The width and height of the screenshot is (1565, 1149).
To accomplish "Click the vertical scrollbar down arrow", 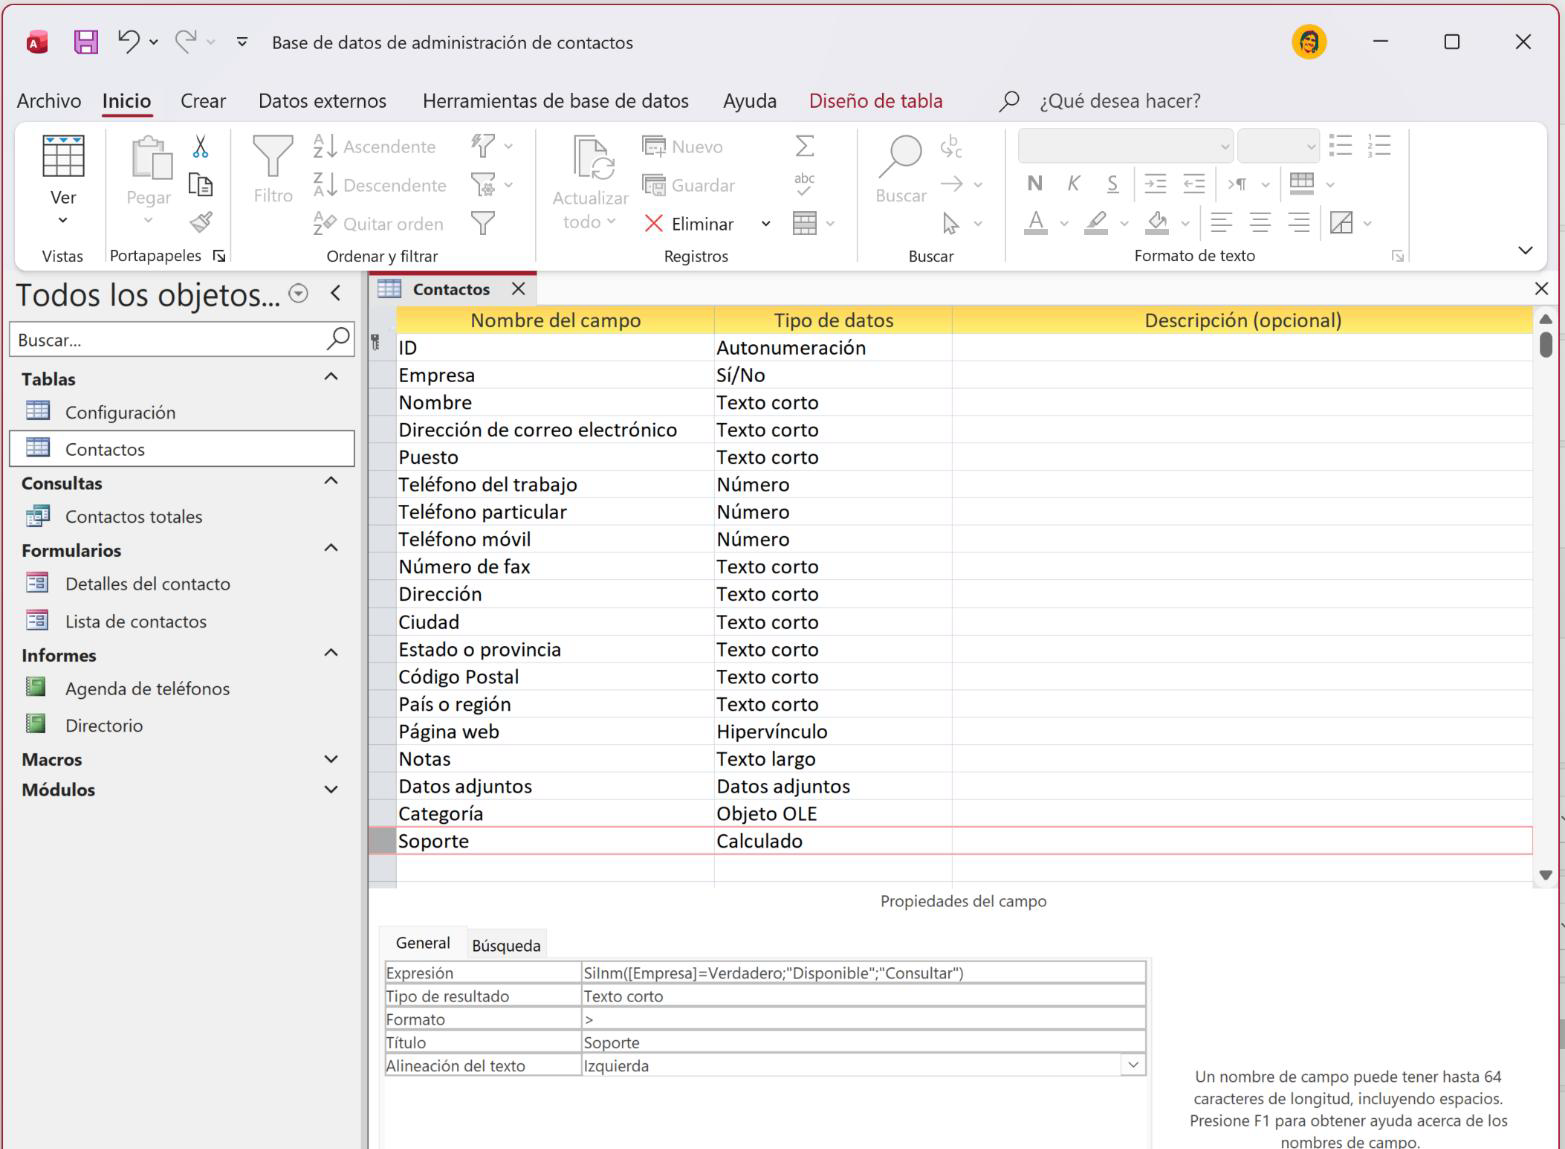I will click(1546, 875).
